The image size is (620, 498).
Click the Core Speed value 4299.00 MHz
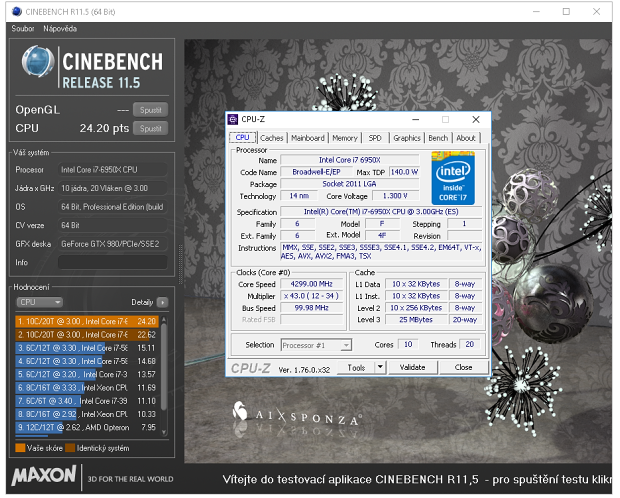coord(311,284)
